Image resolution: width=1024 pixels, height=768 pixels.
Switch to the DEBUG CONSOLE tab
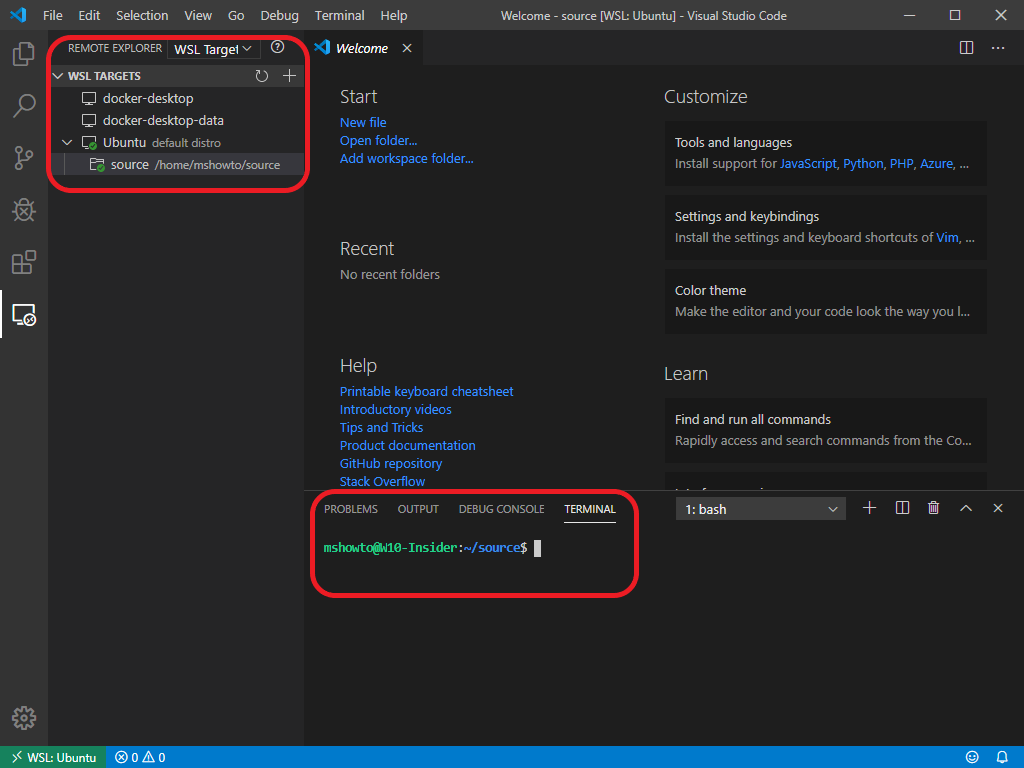point(502,509)
